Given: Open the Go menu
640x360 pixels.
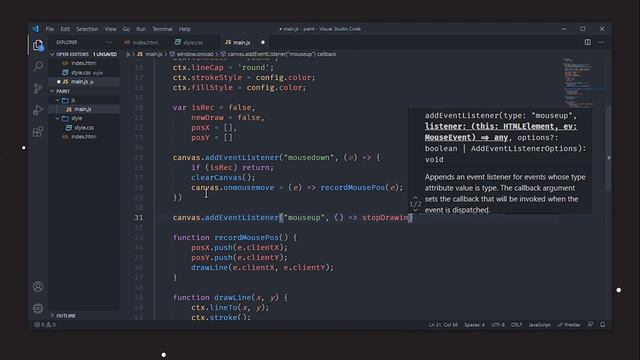Looking at the screenshot, I should coord(126,29).
